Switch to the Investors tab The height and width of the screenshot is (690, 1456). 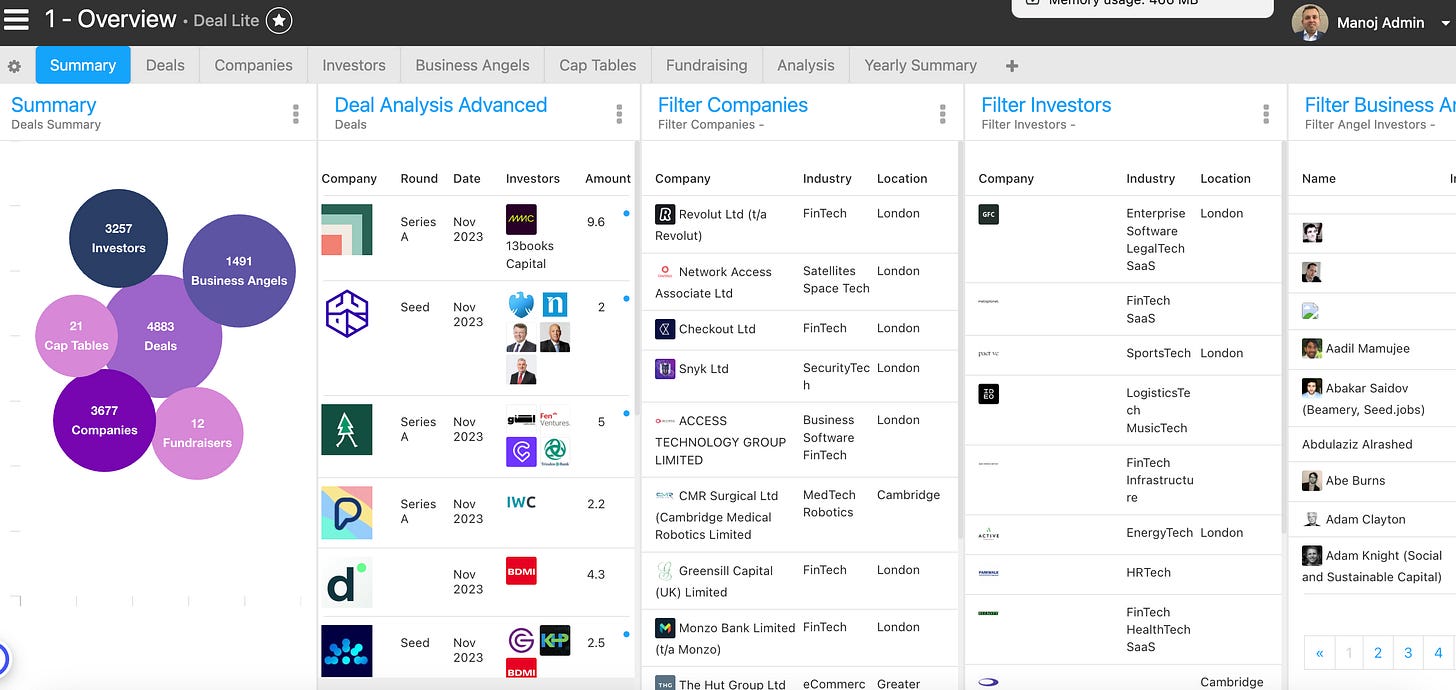pyautogui.click(x=354, y=65)
